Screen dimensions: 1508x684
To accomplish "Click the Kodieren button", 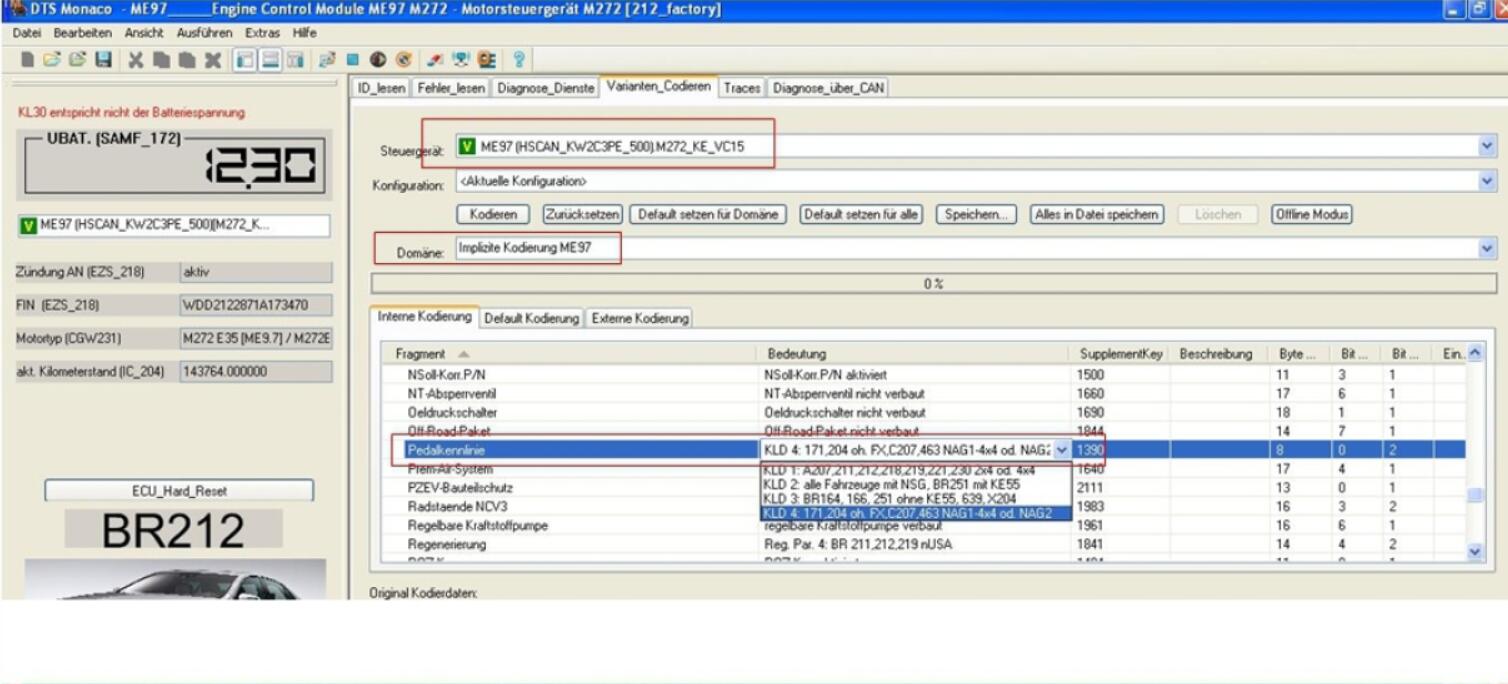I will 493,214.
